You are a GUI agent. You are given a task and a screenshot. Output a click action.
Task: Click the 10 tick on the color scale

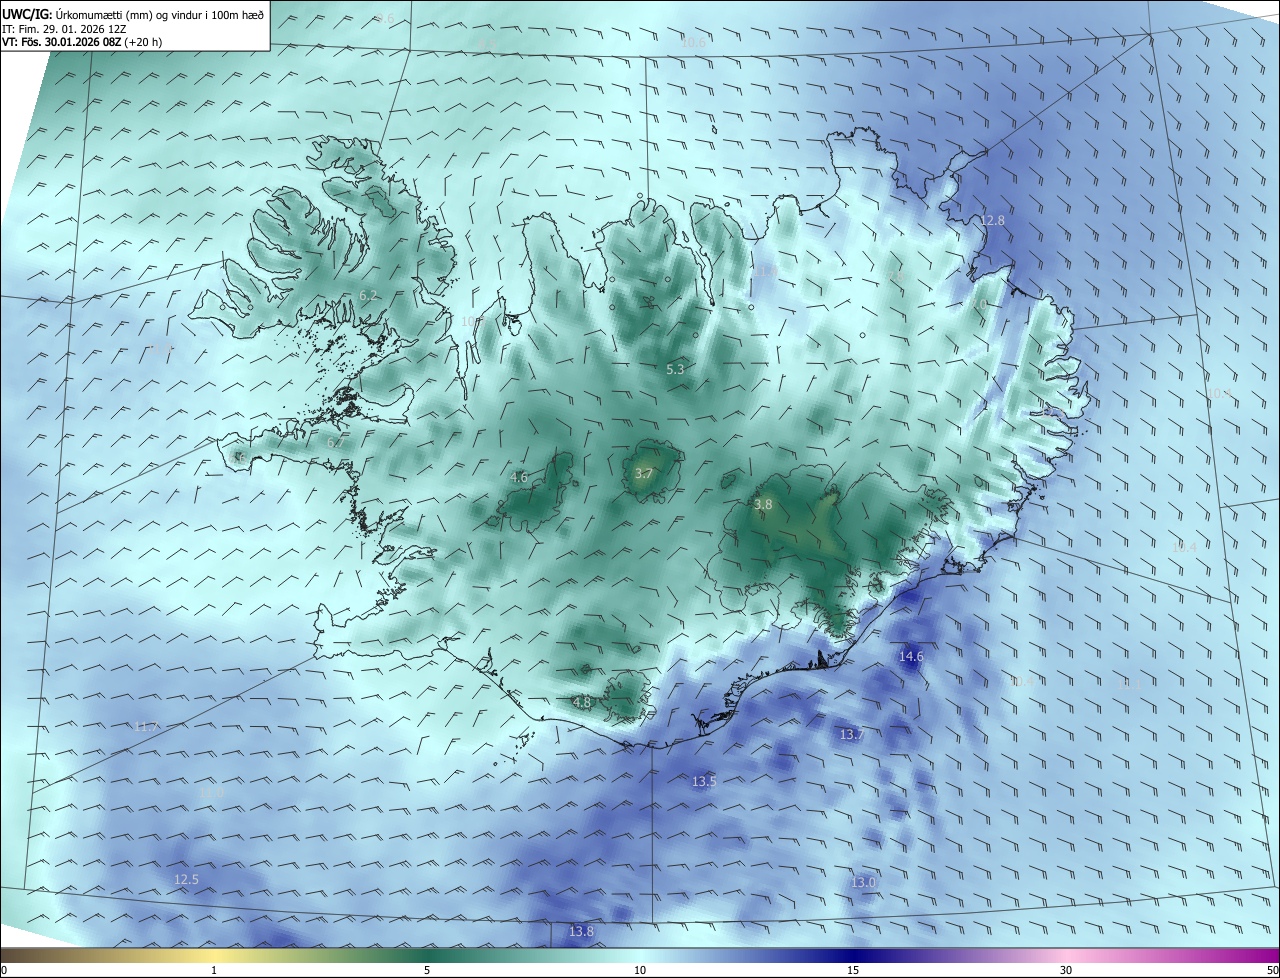click(640, 970)
